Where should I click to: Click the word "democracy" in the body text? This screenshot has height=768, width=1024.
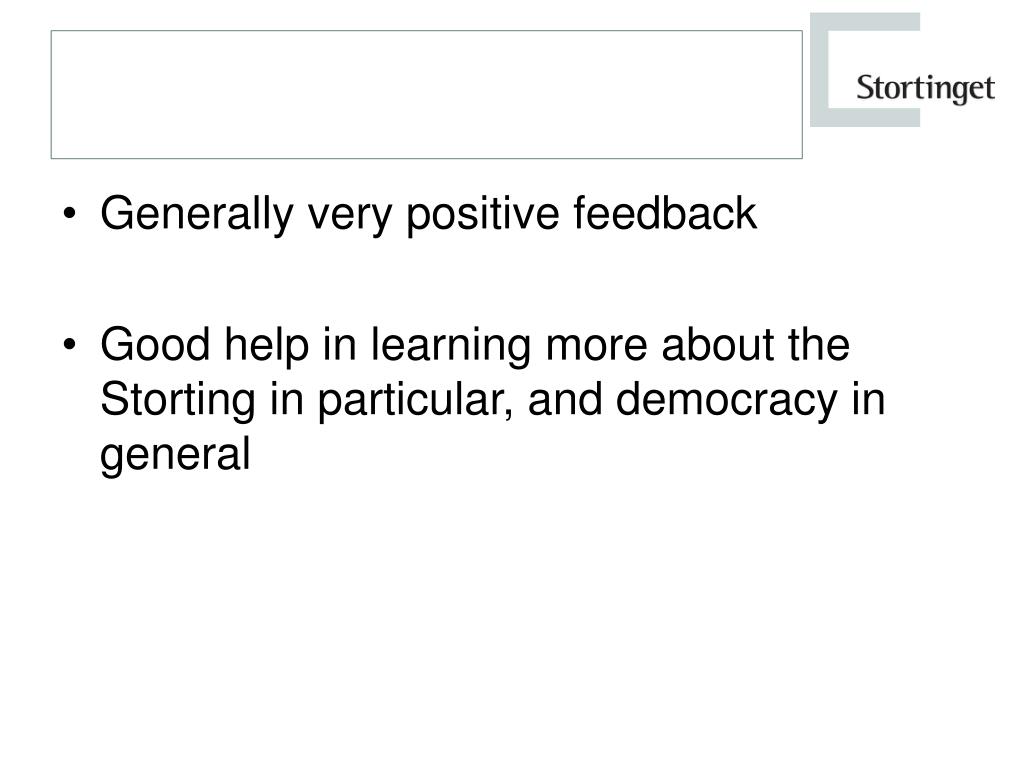726,401
